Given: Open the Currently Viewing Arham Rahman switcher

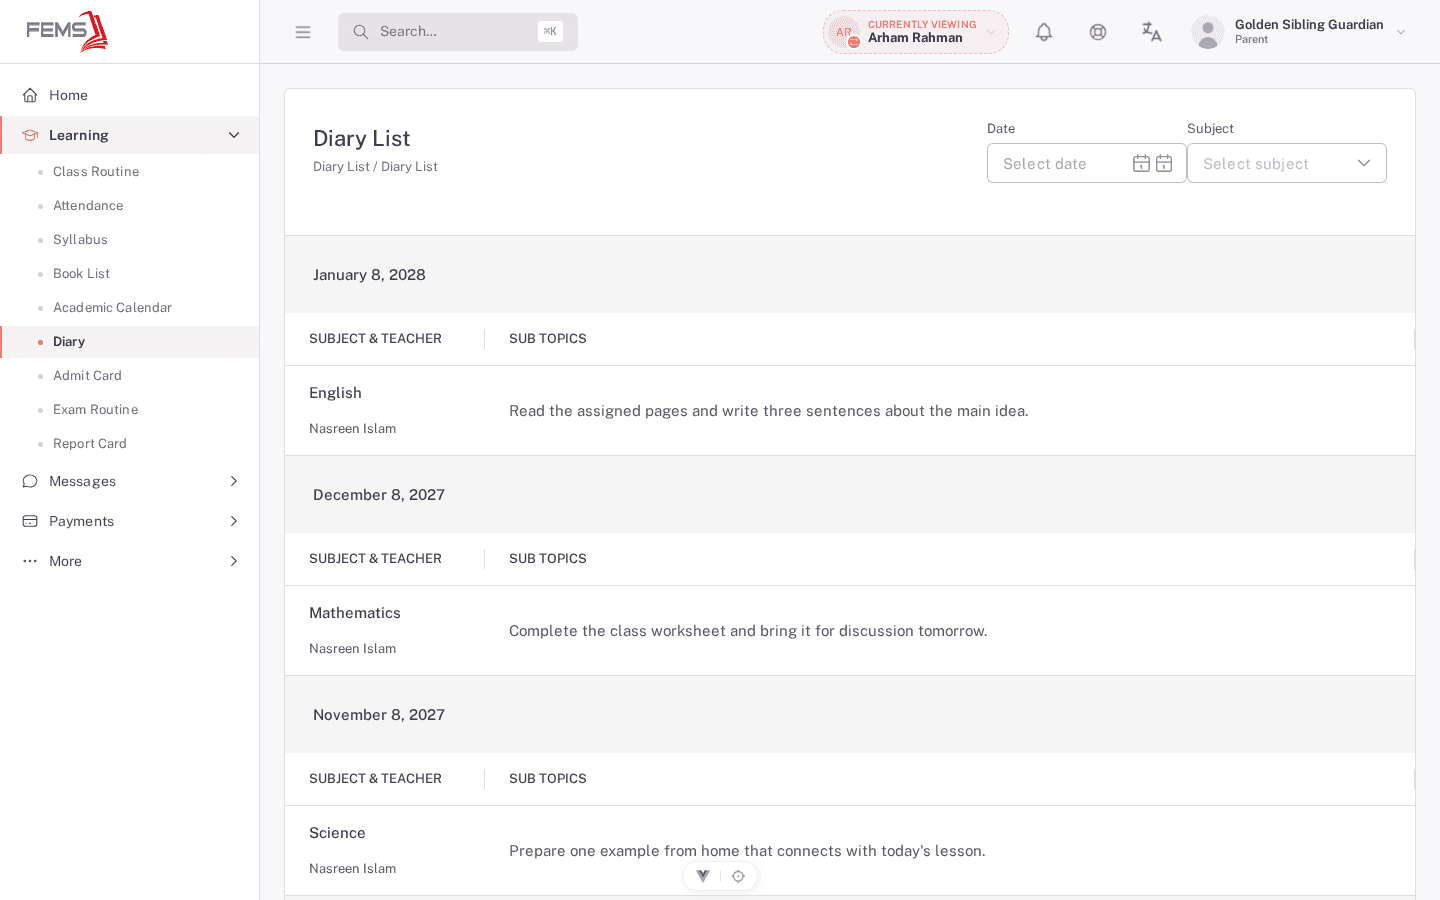Looking at the screenshot, I should 916,32.
